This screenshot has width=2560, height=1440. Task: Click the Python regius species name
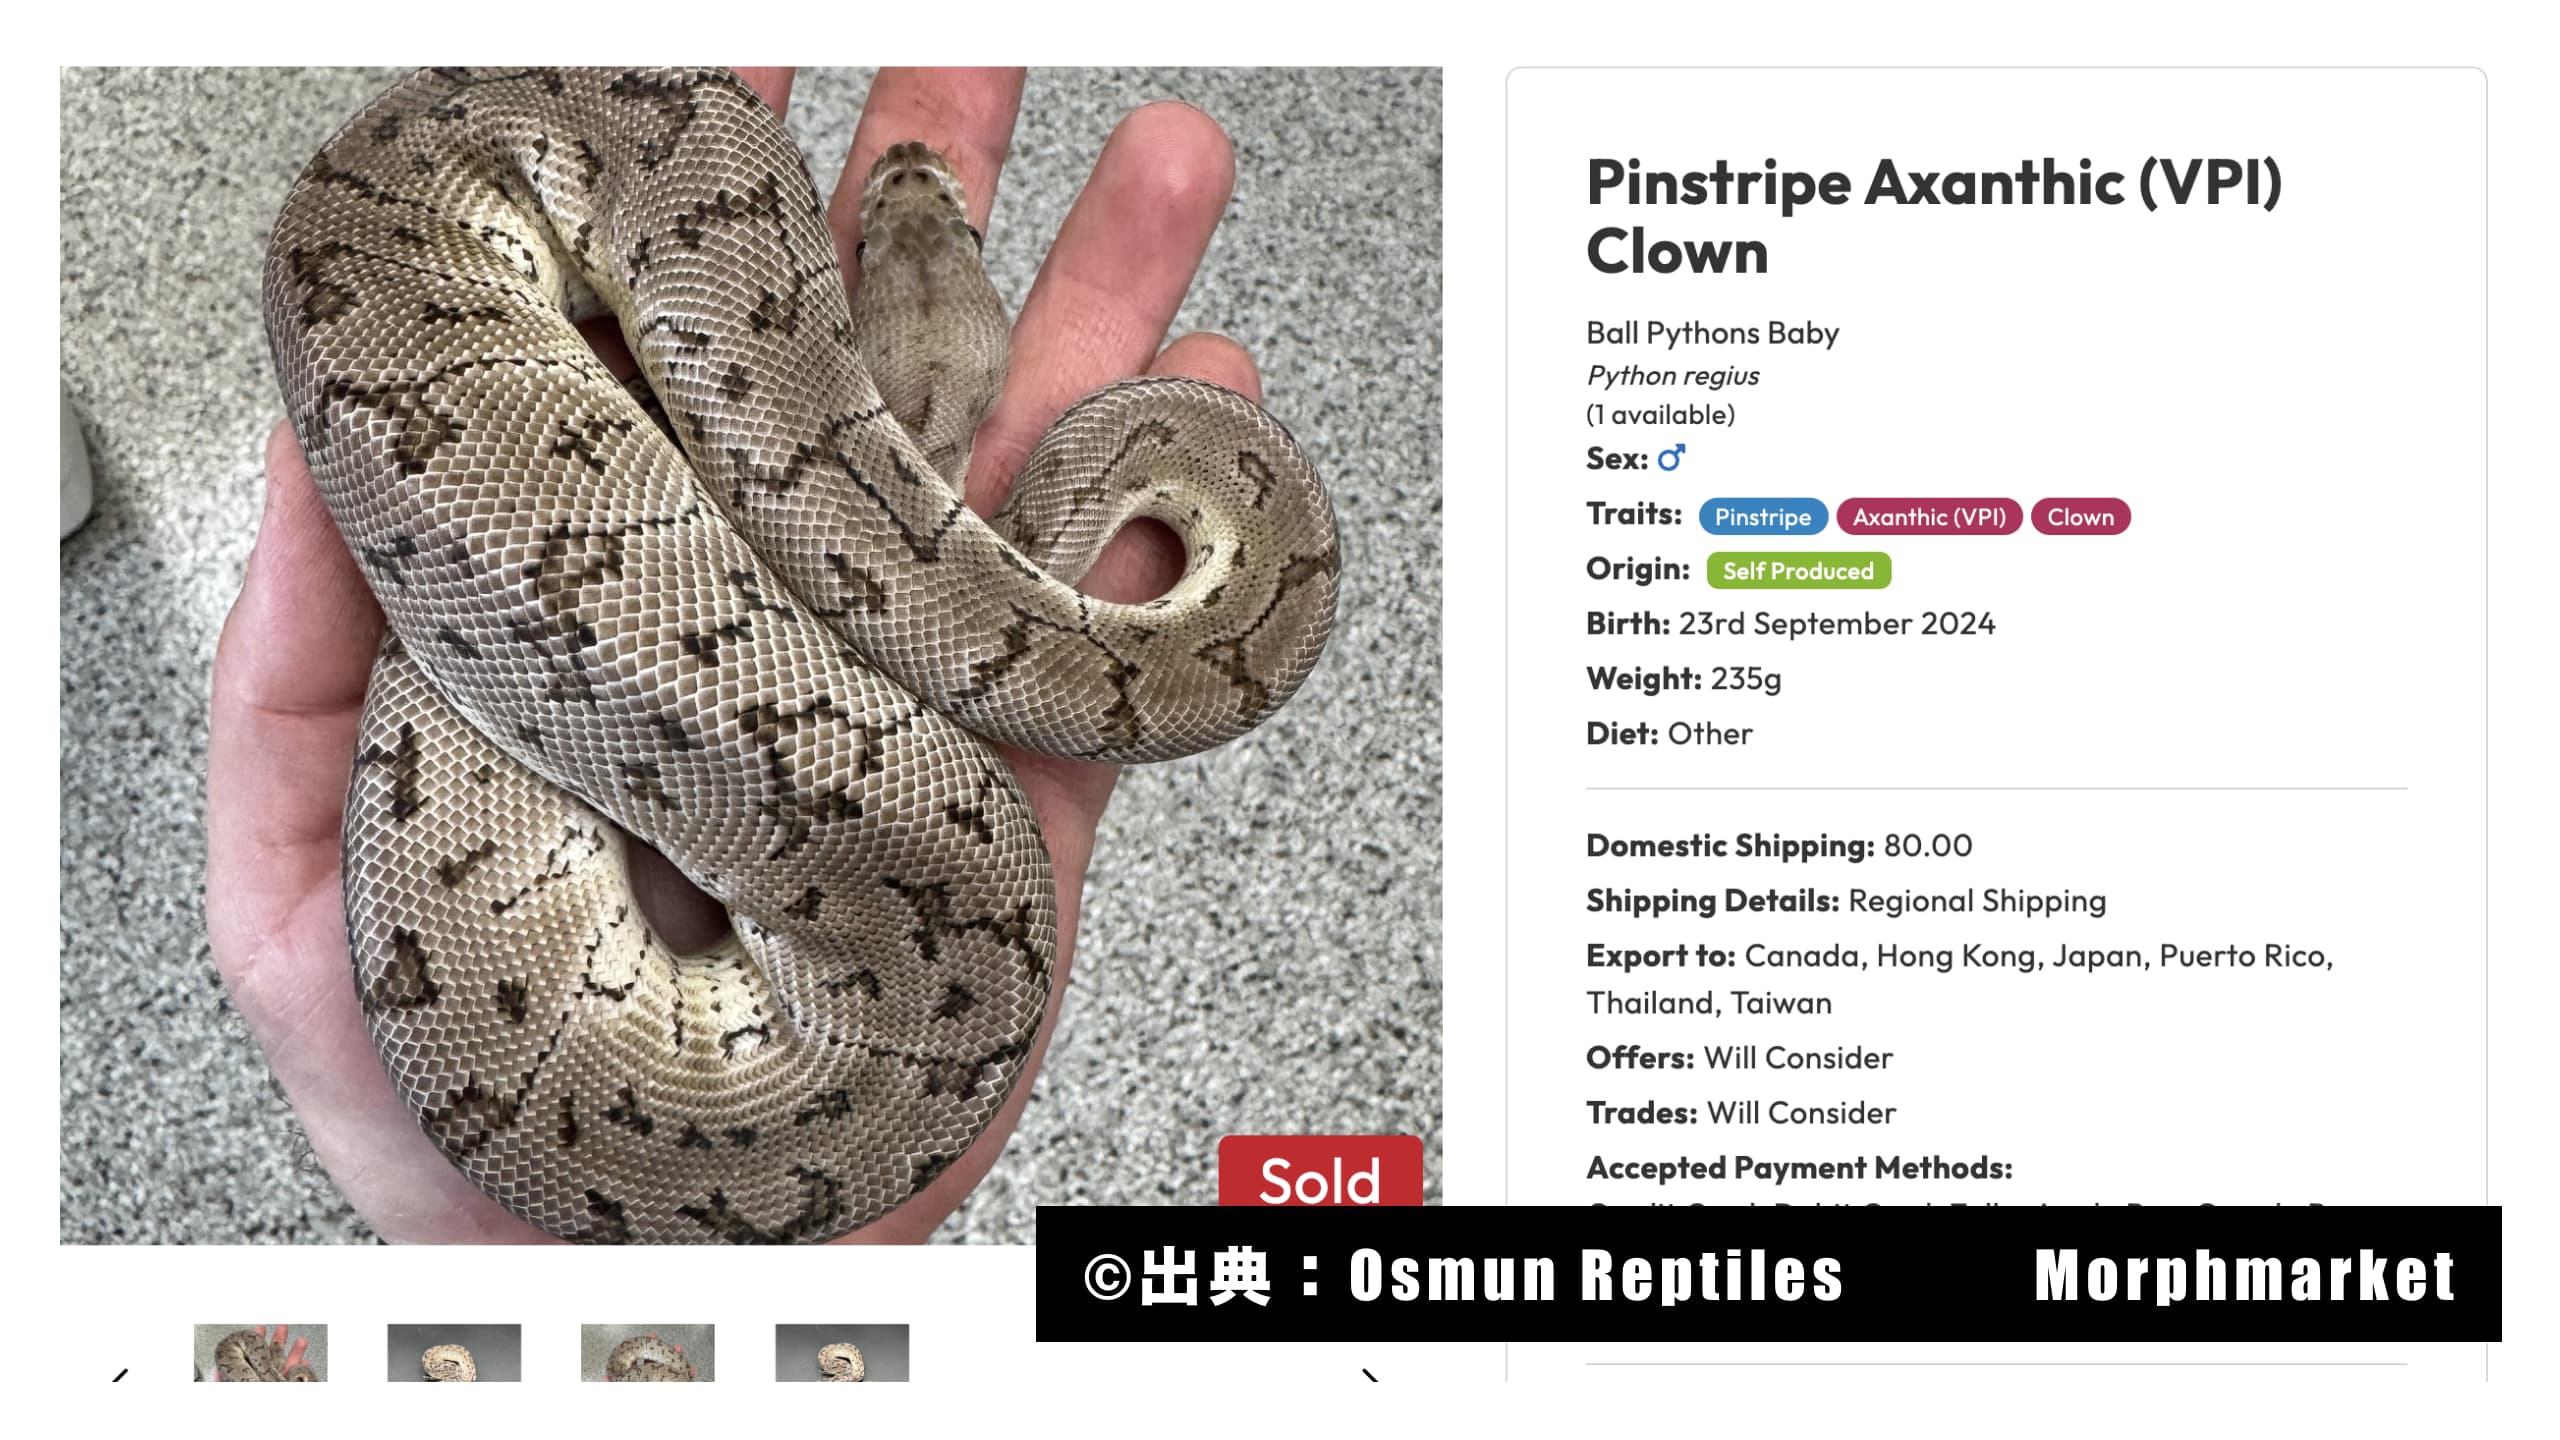coord(1672,376)
